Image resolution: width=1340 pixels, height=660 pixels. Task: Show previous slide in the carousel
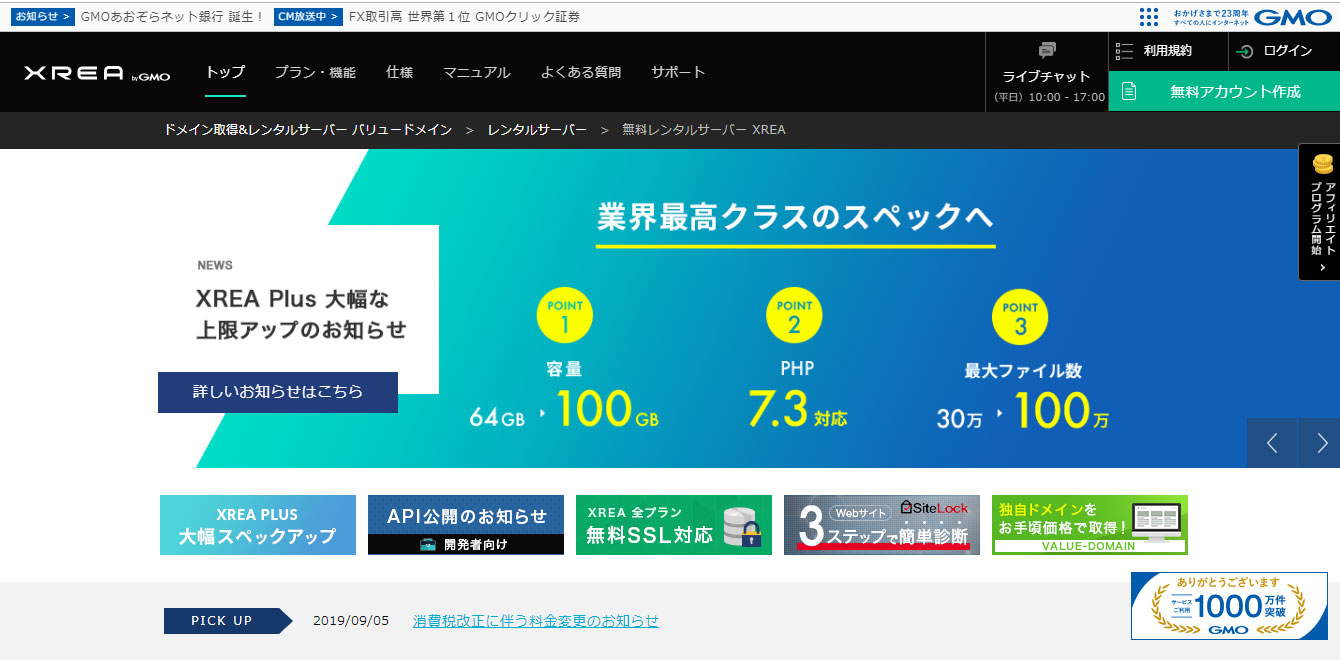(x=1272, y=443)
